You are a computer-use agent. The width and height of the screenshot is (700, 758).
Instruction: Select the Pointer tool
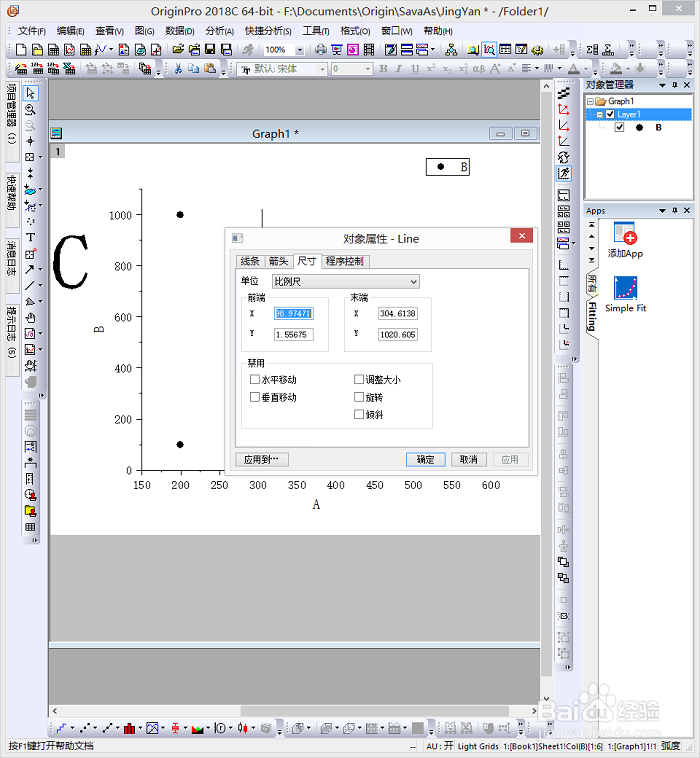point(30,93)
